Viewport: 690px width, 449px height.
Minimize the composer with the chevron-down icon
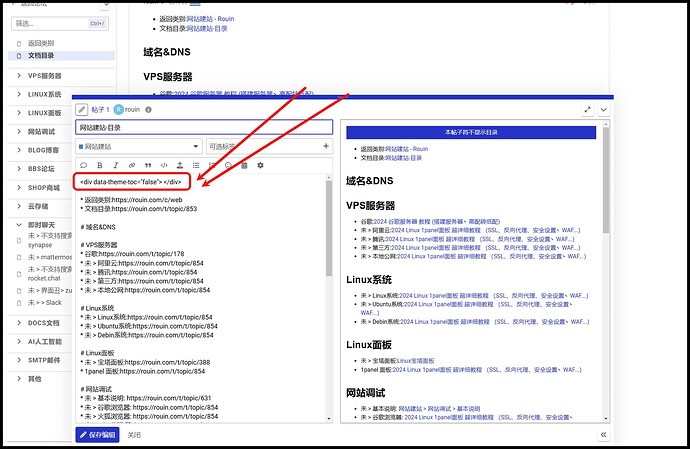coord(604,110)
